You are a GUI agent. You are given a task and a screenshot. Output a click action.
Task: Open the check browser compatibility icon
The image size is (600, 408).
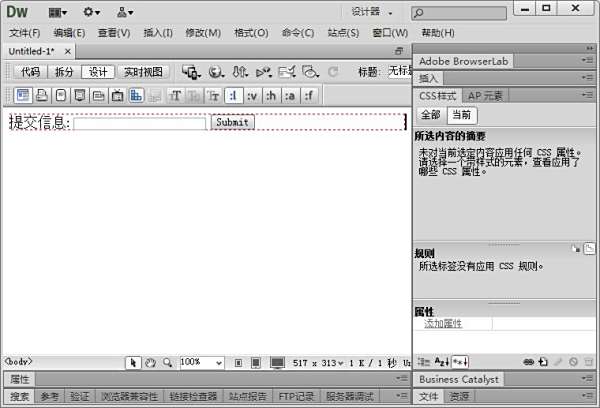(287, 72)
